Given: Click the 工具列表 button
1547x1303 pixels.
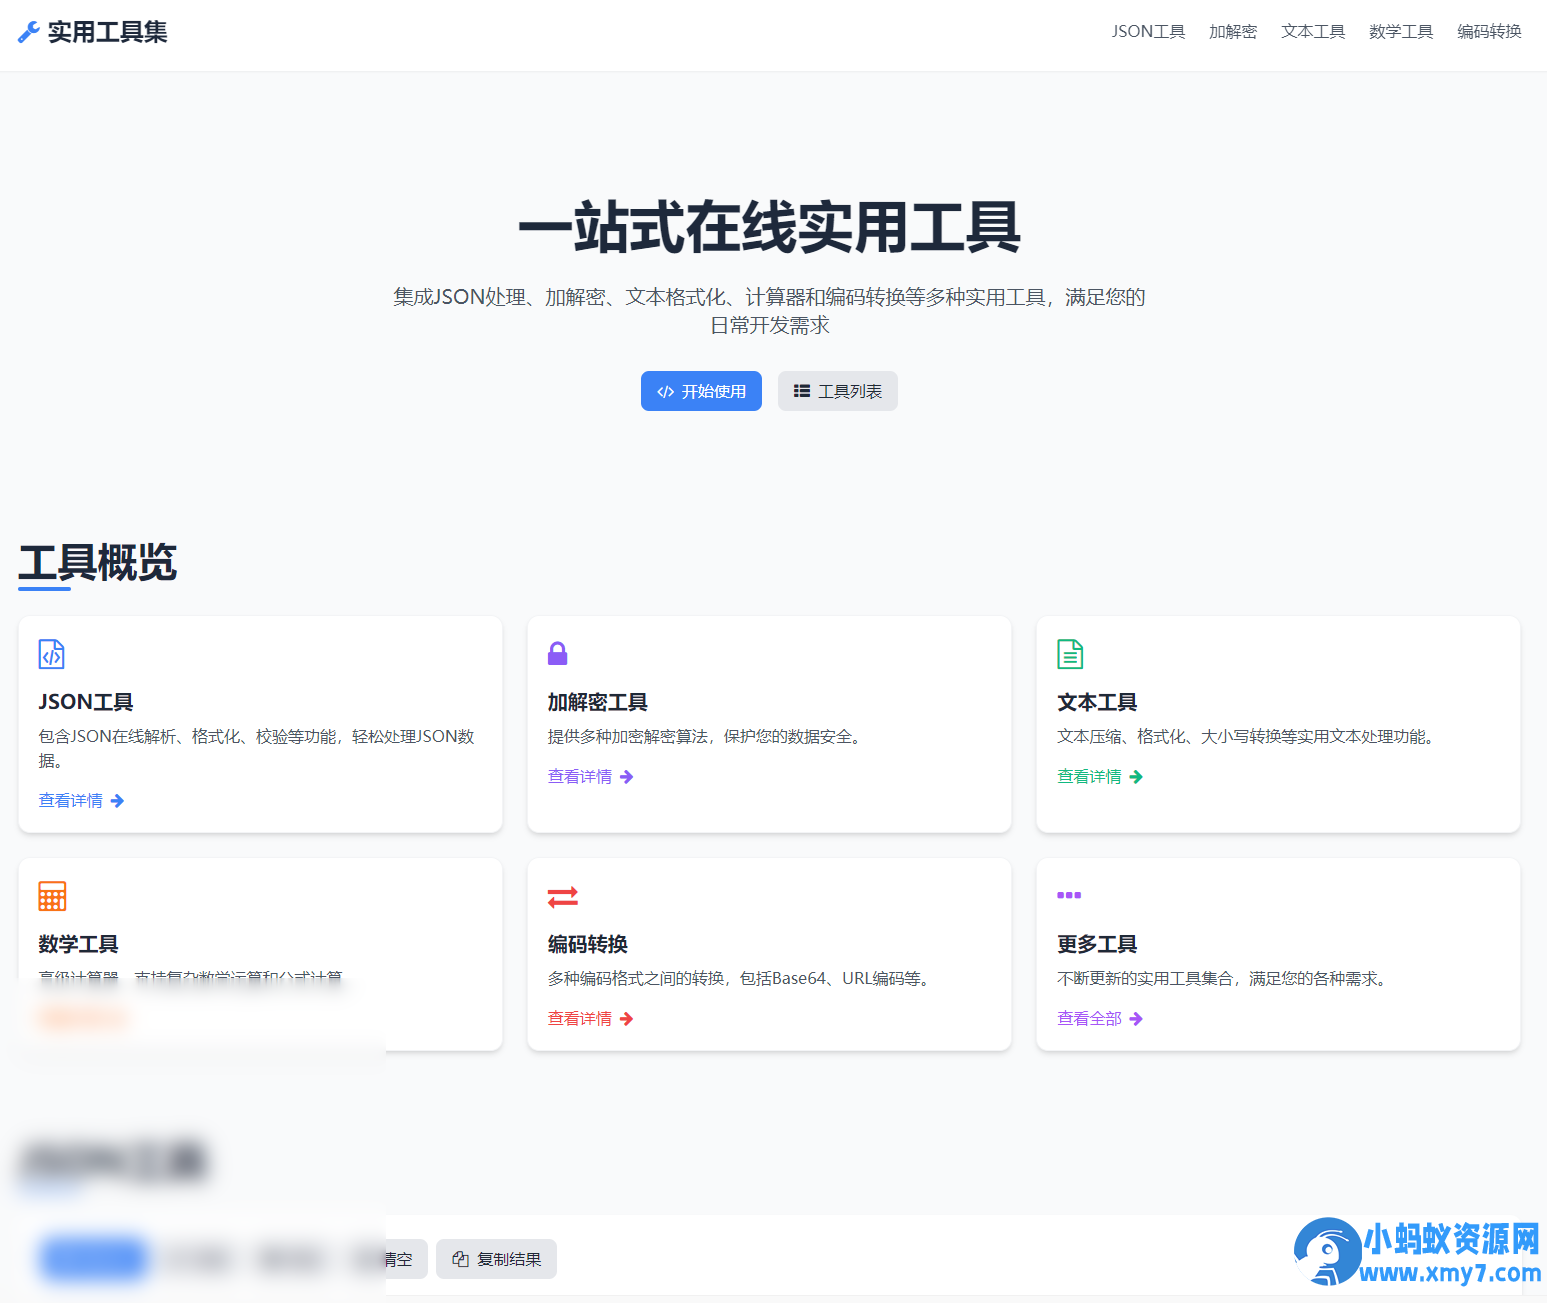Looking at the screenshot, I should 838,391.
